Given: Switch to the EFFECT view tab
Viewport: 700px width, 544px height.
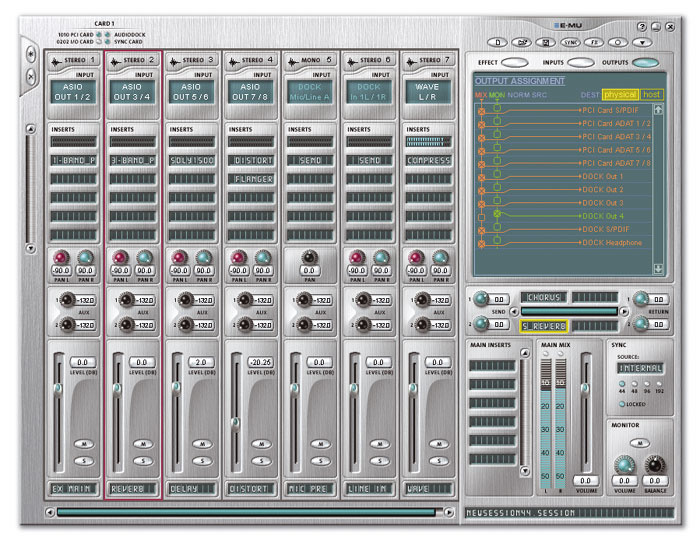Looking at the screenshot, I should pyautogui.click(x=515, y=62).
